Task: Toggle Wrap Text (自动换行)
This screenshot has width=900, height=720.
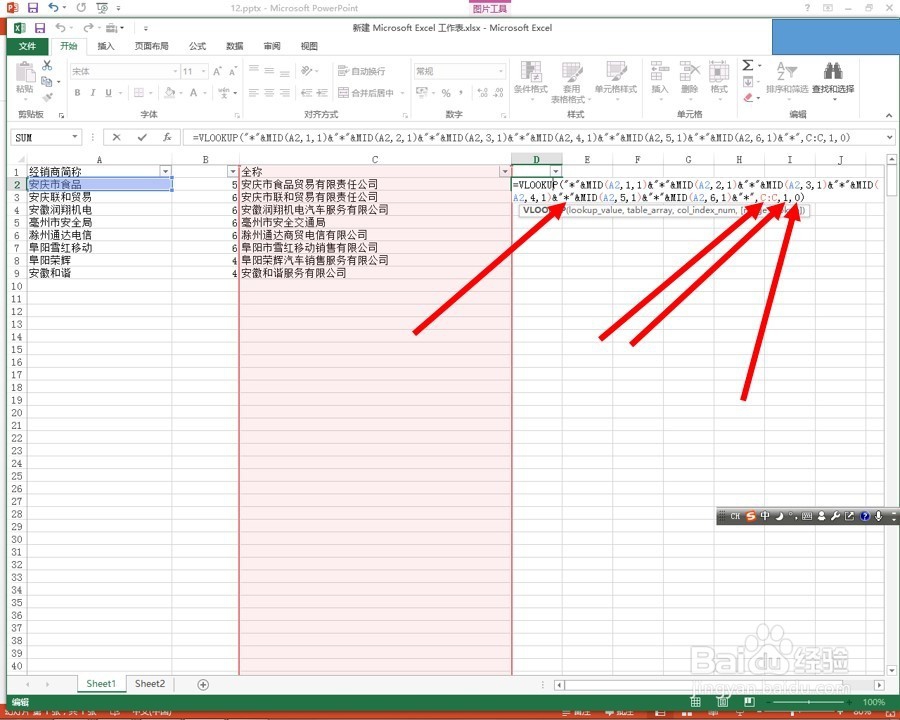Action: [362, 71]
